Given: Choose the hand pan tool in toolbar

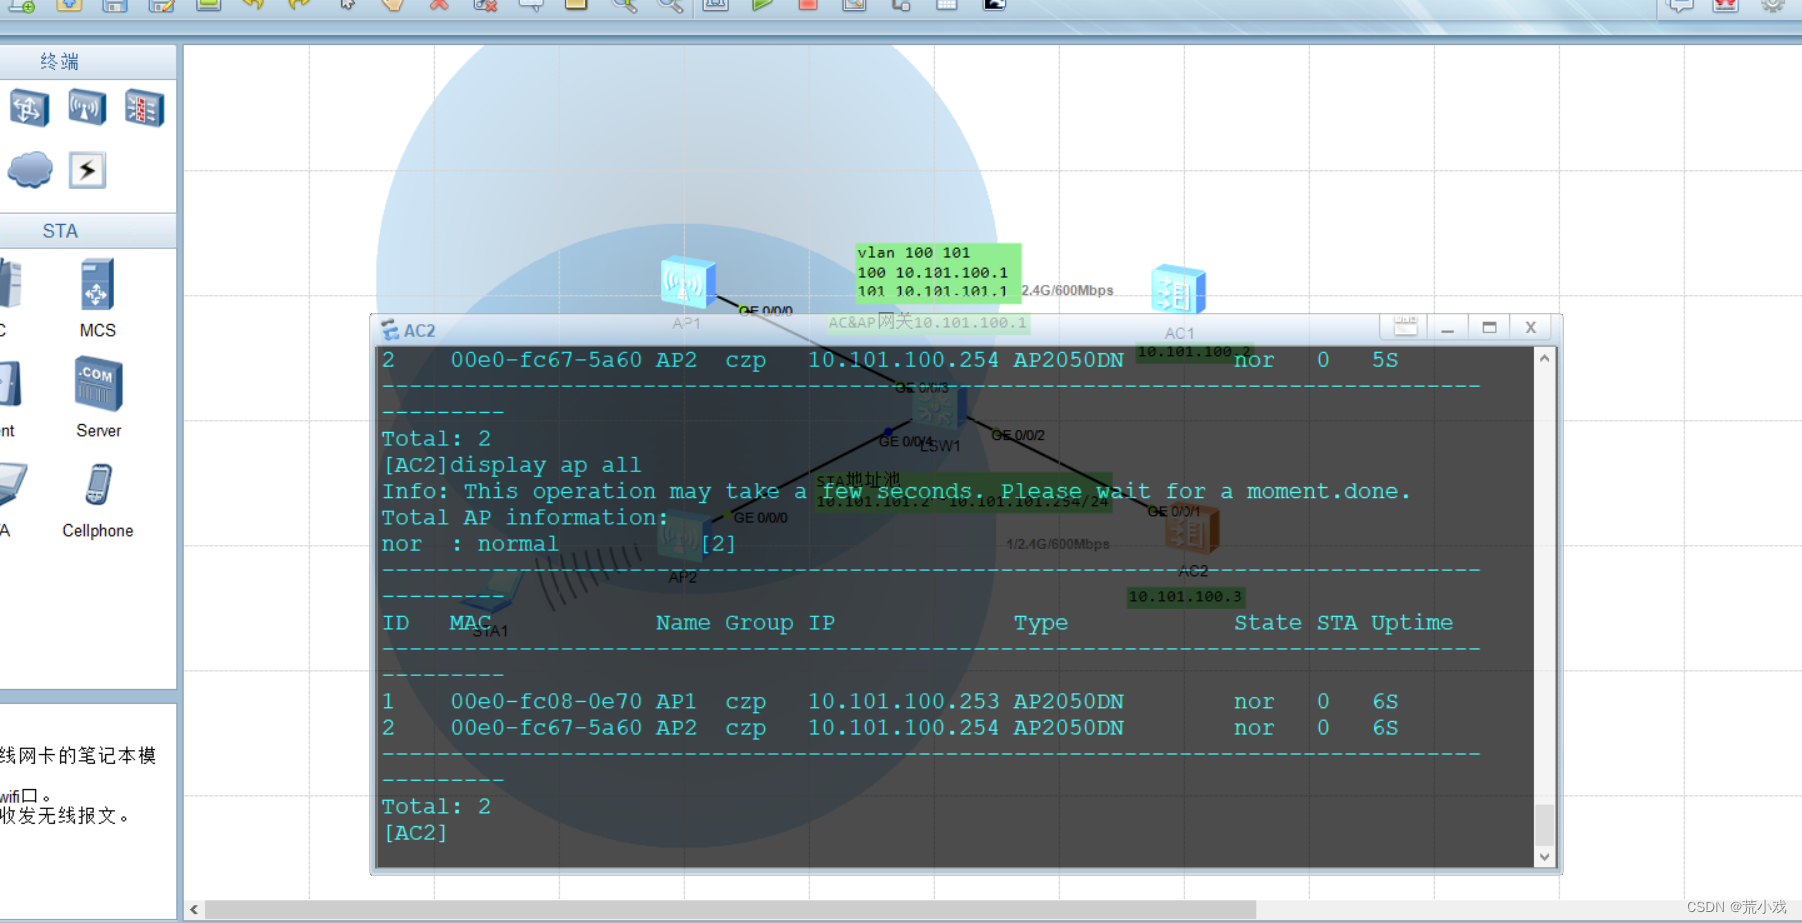Looking at the screenshot, I should [393, 4].
